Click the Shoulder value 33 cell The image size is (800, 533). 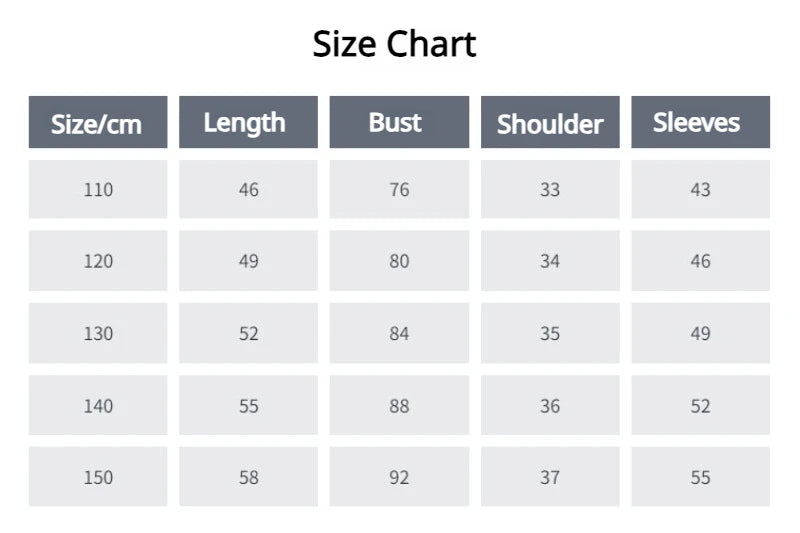(550, 189)
